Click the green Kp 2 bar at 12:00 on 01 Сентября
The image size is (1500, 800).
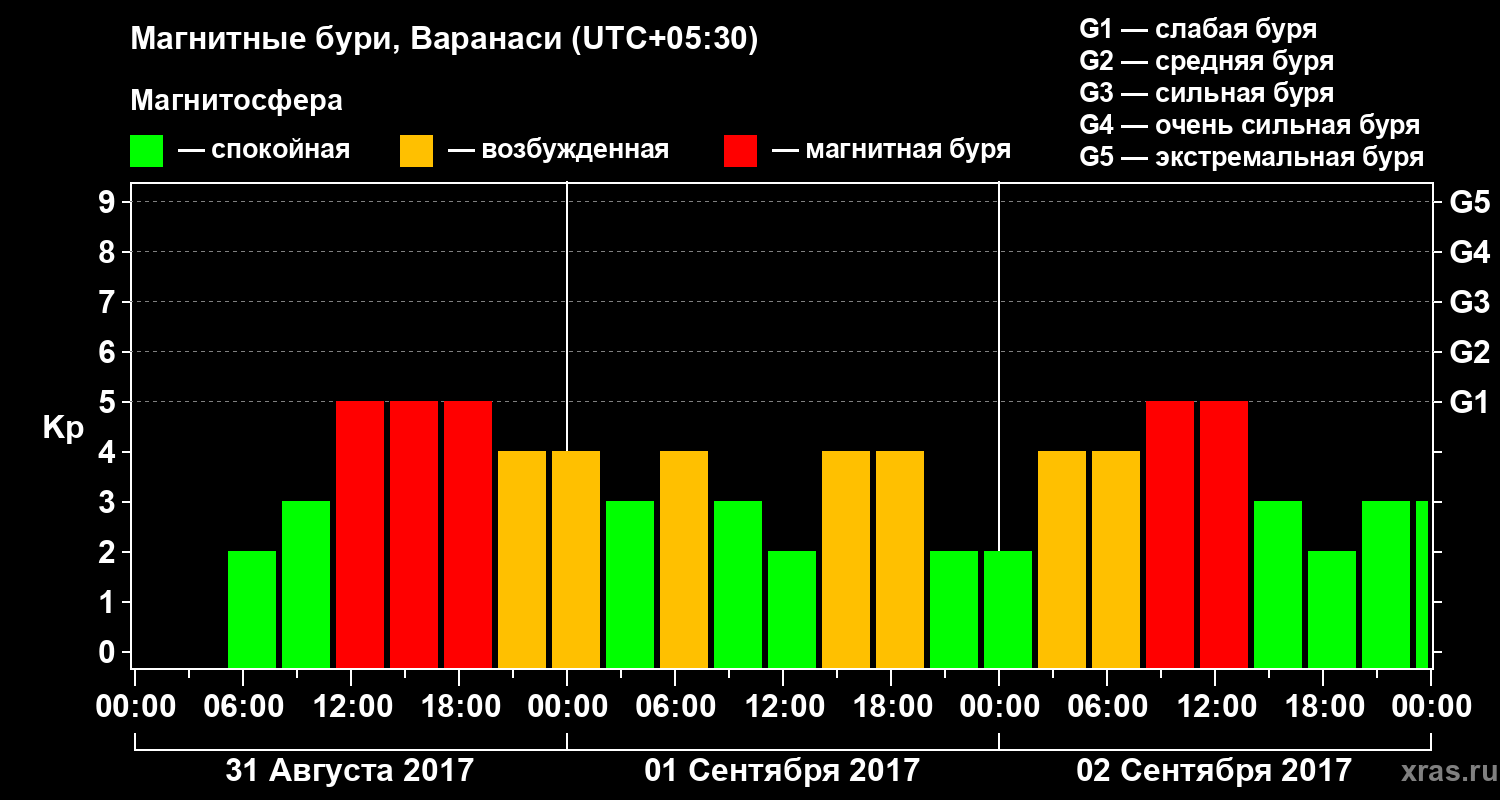click(x=792, y=609)
